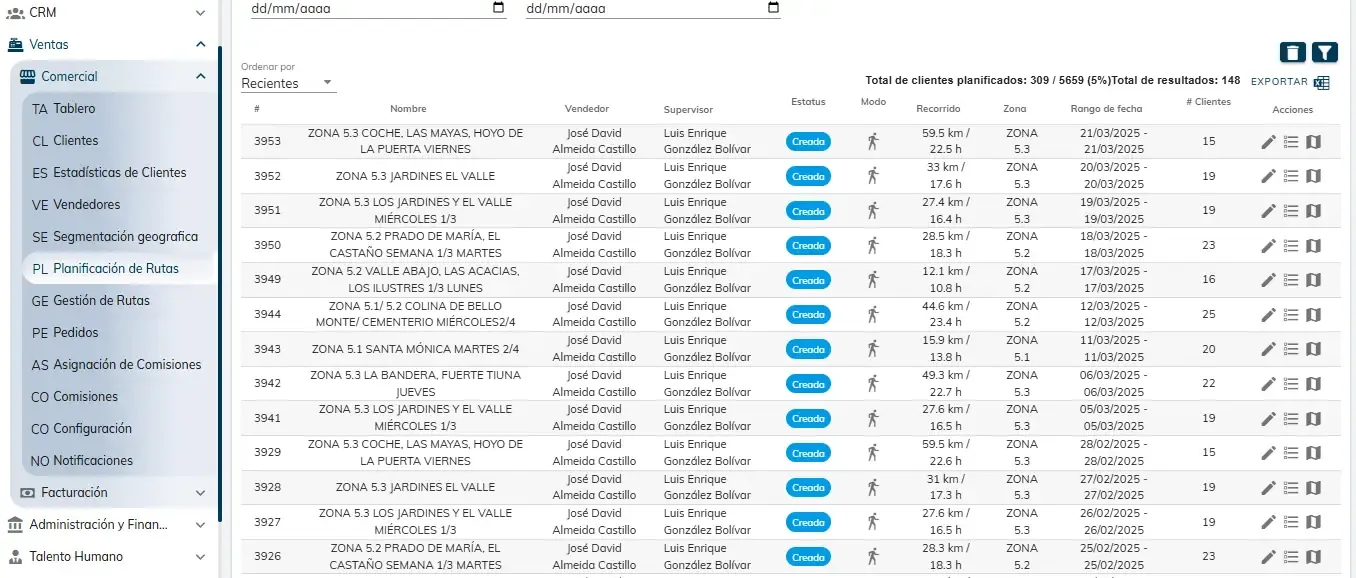Edit route 3953 with the pencil icon
The width and height of the screenshot is (1356, 578).
[1268, 141]
